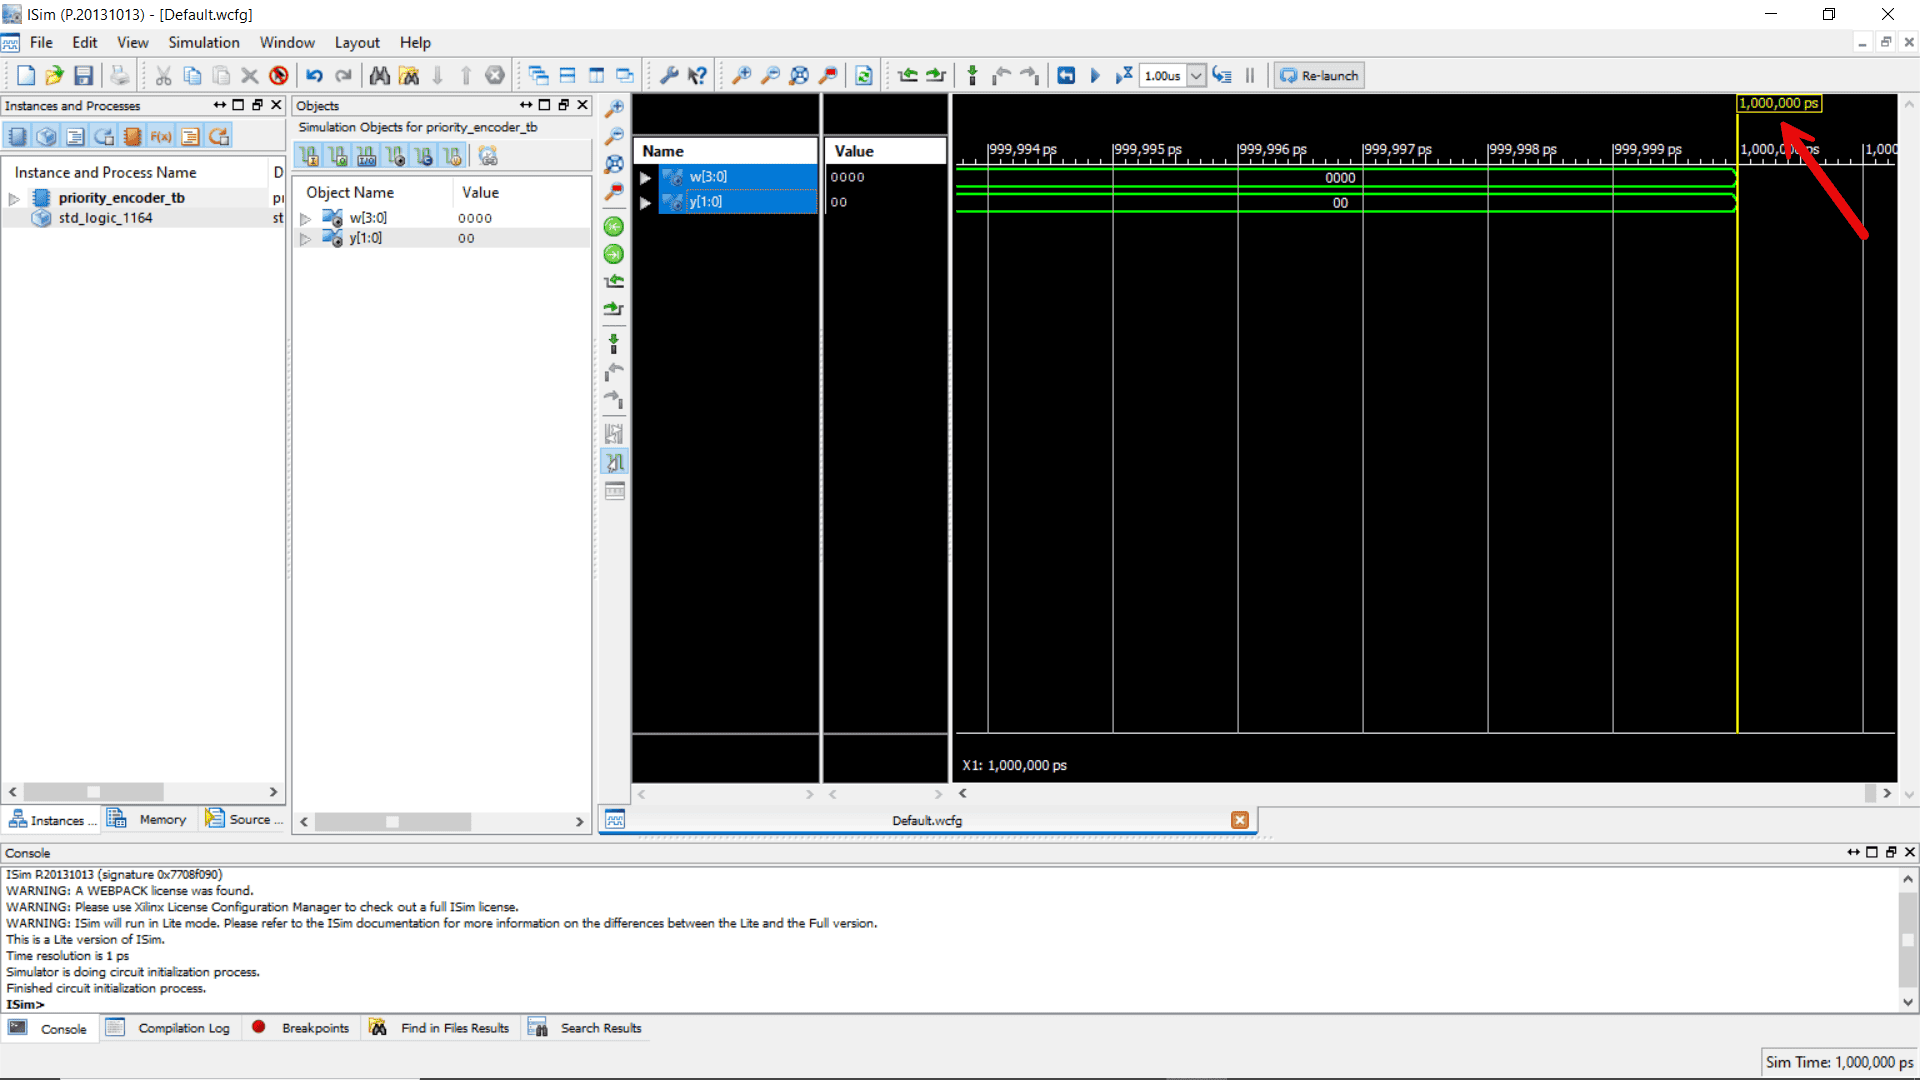Viewport: 1920px width, 1080px height.
Task: Toggle display of input objects in Objects panel
Action: coord(309,155)
